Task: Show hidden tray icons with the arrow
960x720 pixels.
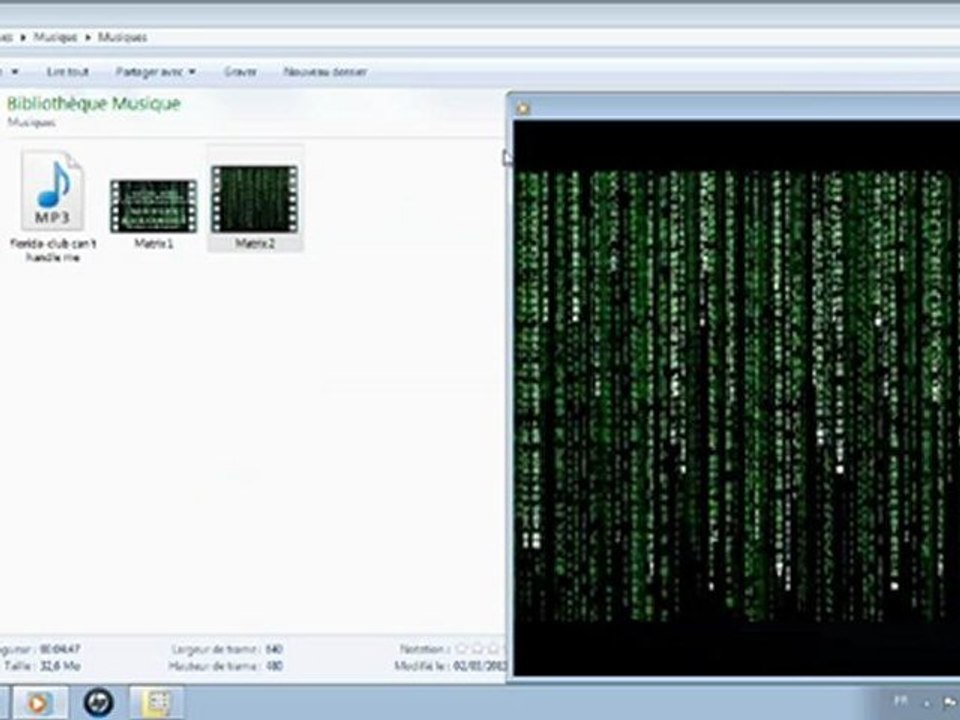Action: click(x=926, y=703)
